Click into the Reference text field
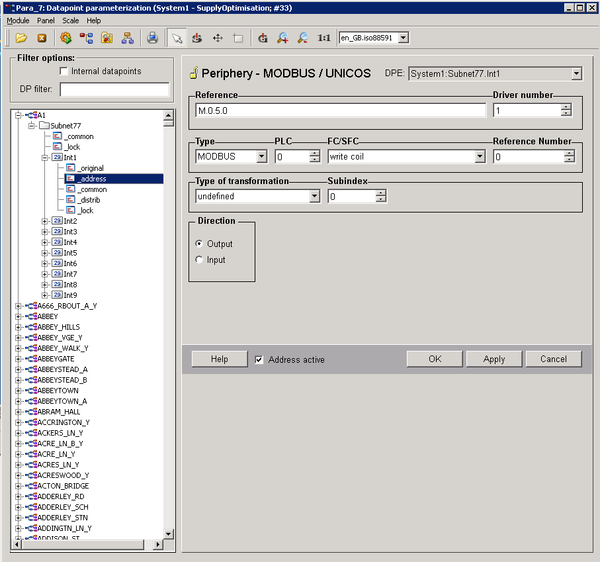This screenshot has width=600, height=562. [340, 110]
